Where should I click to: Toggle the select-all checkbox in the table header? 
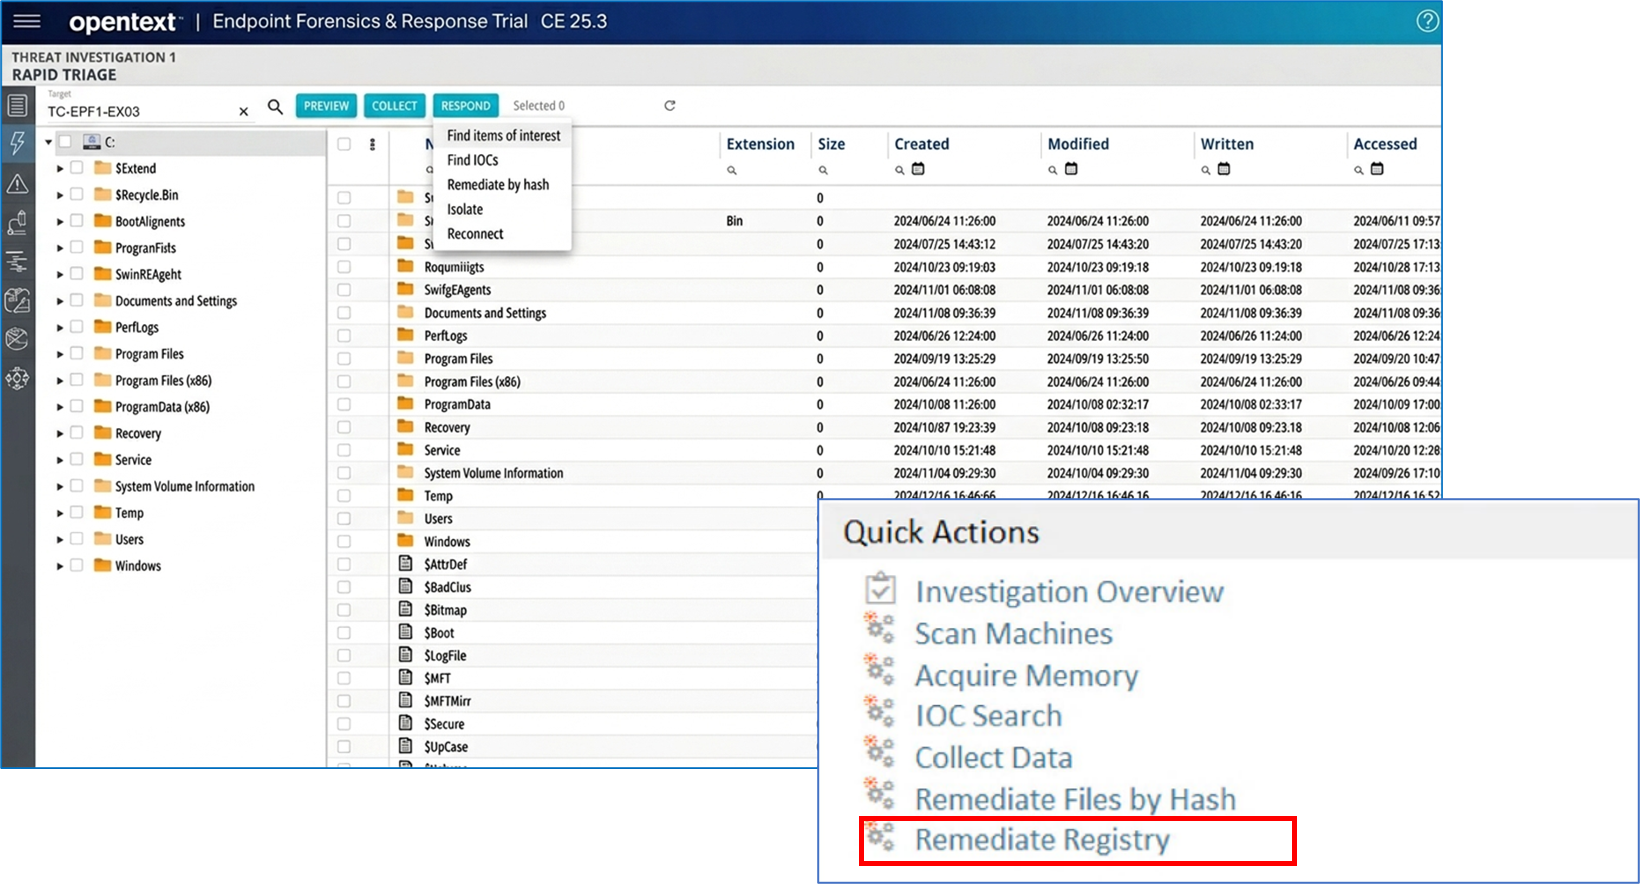coord(344,144)
